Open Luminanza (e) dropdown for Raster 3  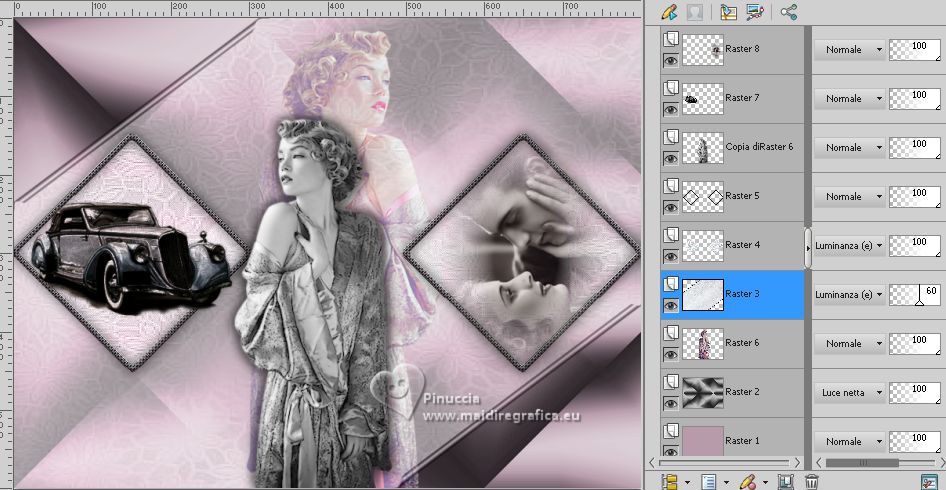click(849, 294)
